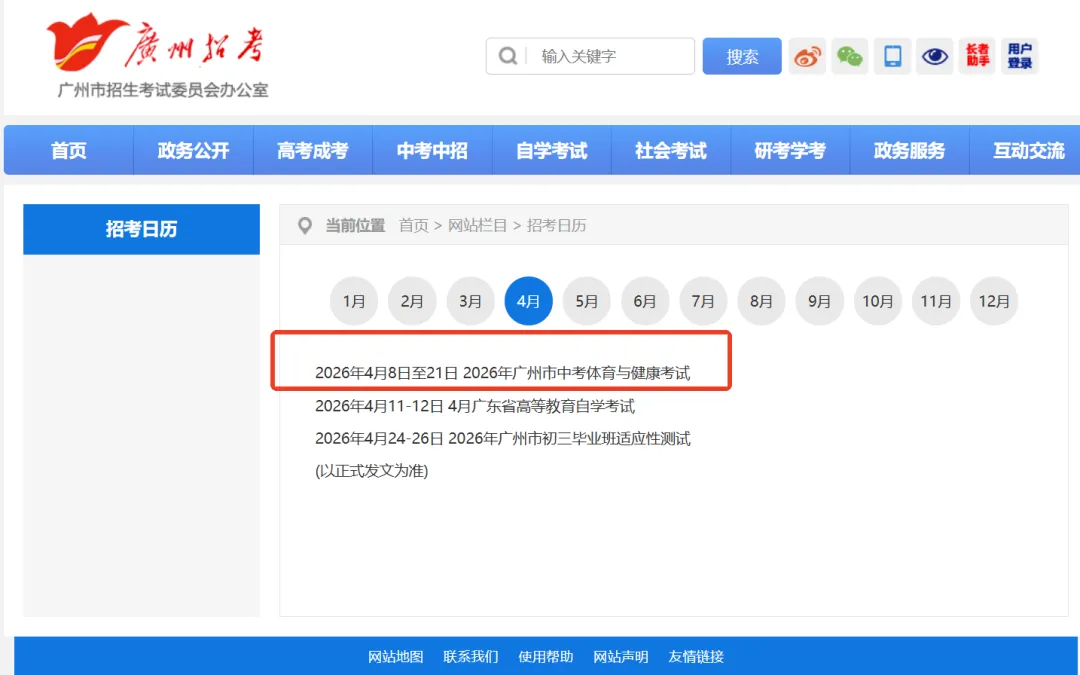Click the location pin icon beside 当前位置
Viewport: 1080px width, 675px height.
click(x=305, y=225)
